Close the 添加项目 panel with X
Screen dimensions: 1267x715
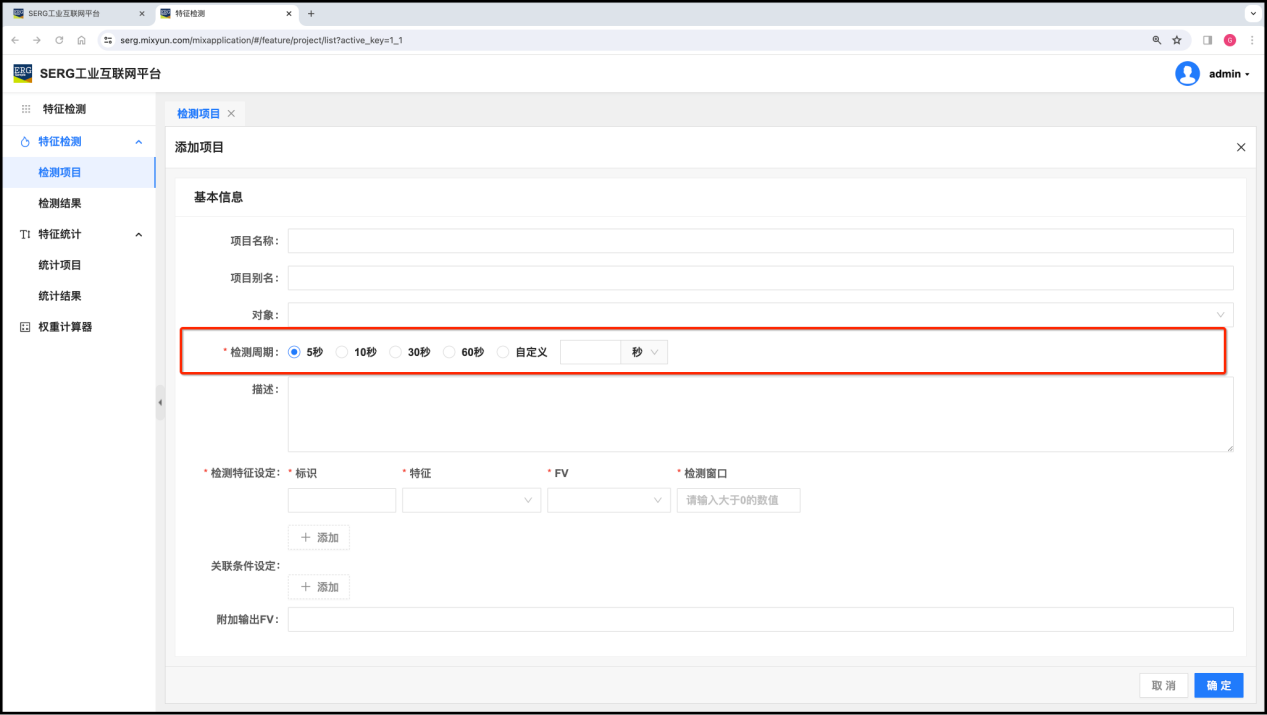click(1241, 147)
